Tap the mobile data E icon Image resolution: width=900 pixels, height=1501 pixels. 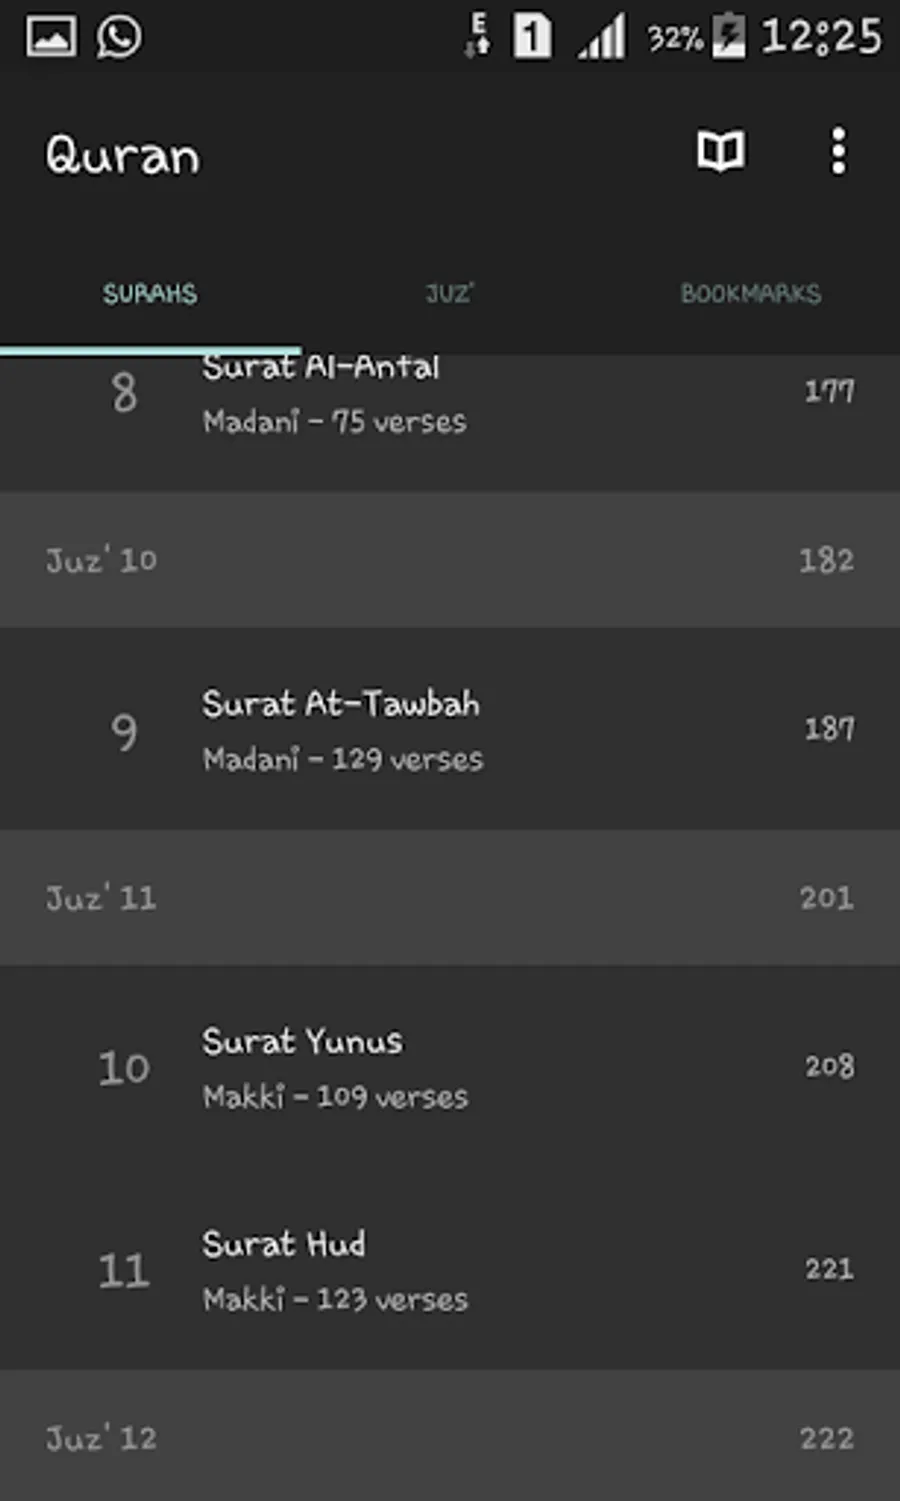(x=478, y=38)
